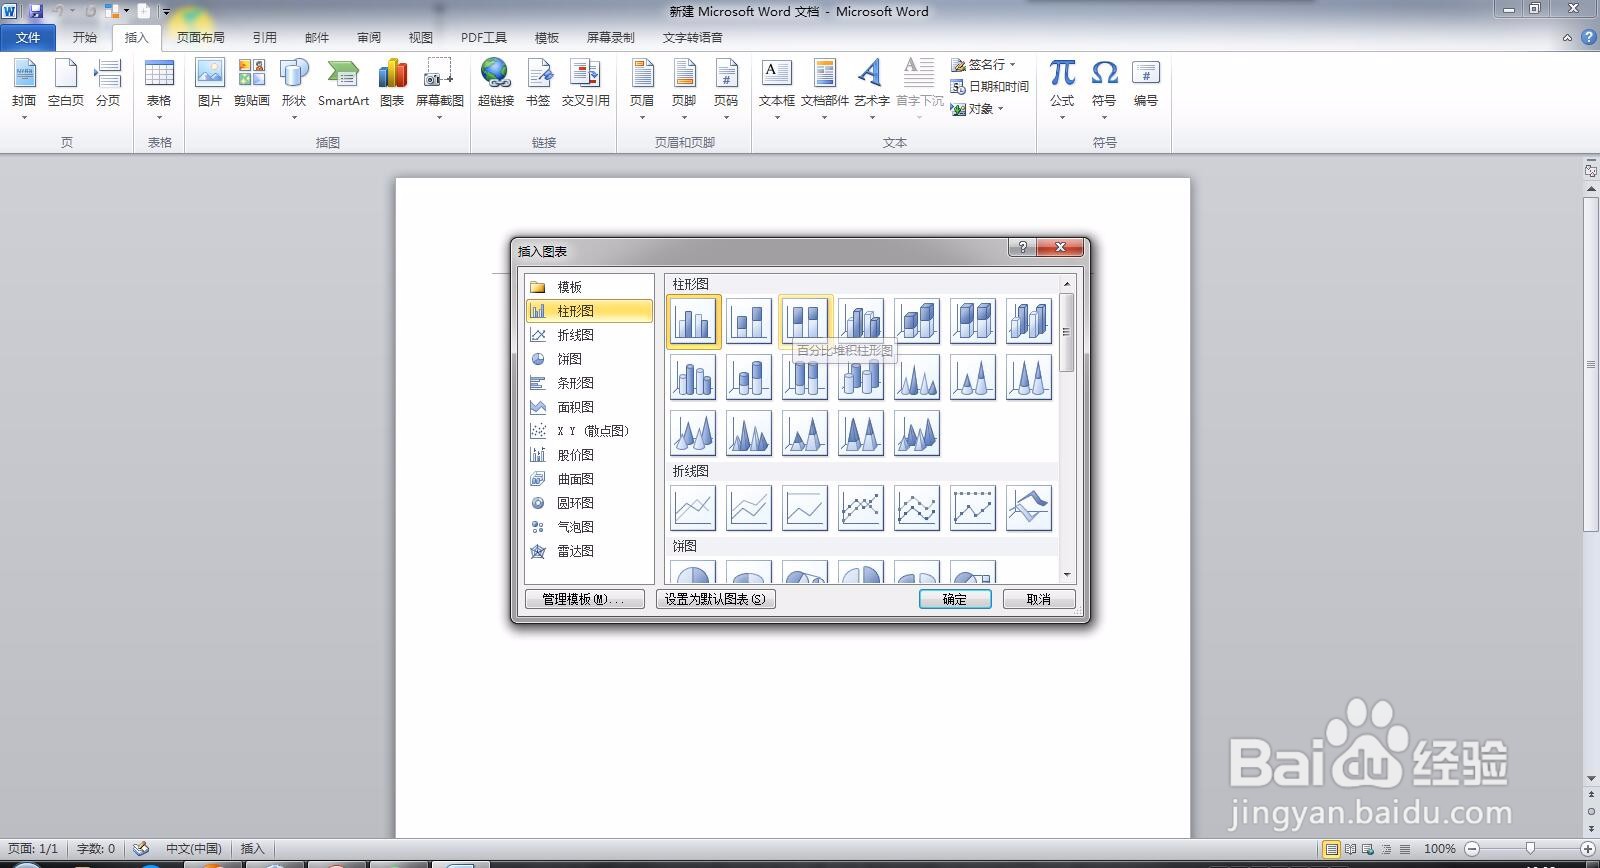Click language indicator 中文(中国)
The width and height of the screenshot is (1600, 868).
tap(193, 849)
